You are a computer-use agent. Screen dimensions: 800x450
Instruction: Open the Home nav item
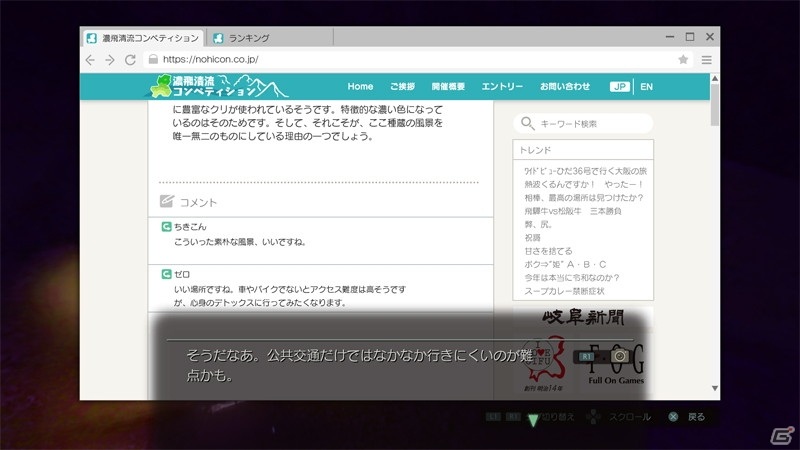pos(360,87)
